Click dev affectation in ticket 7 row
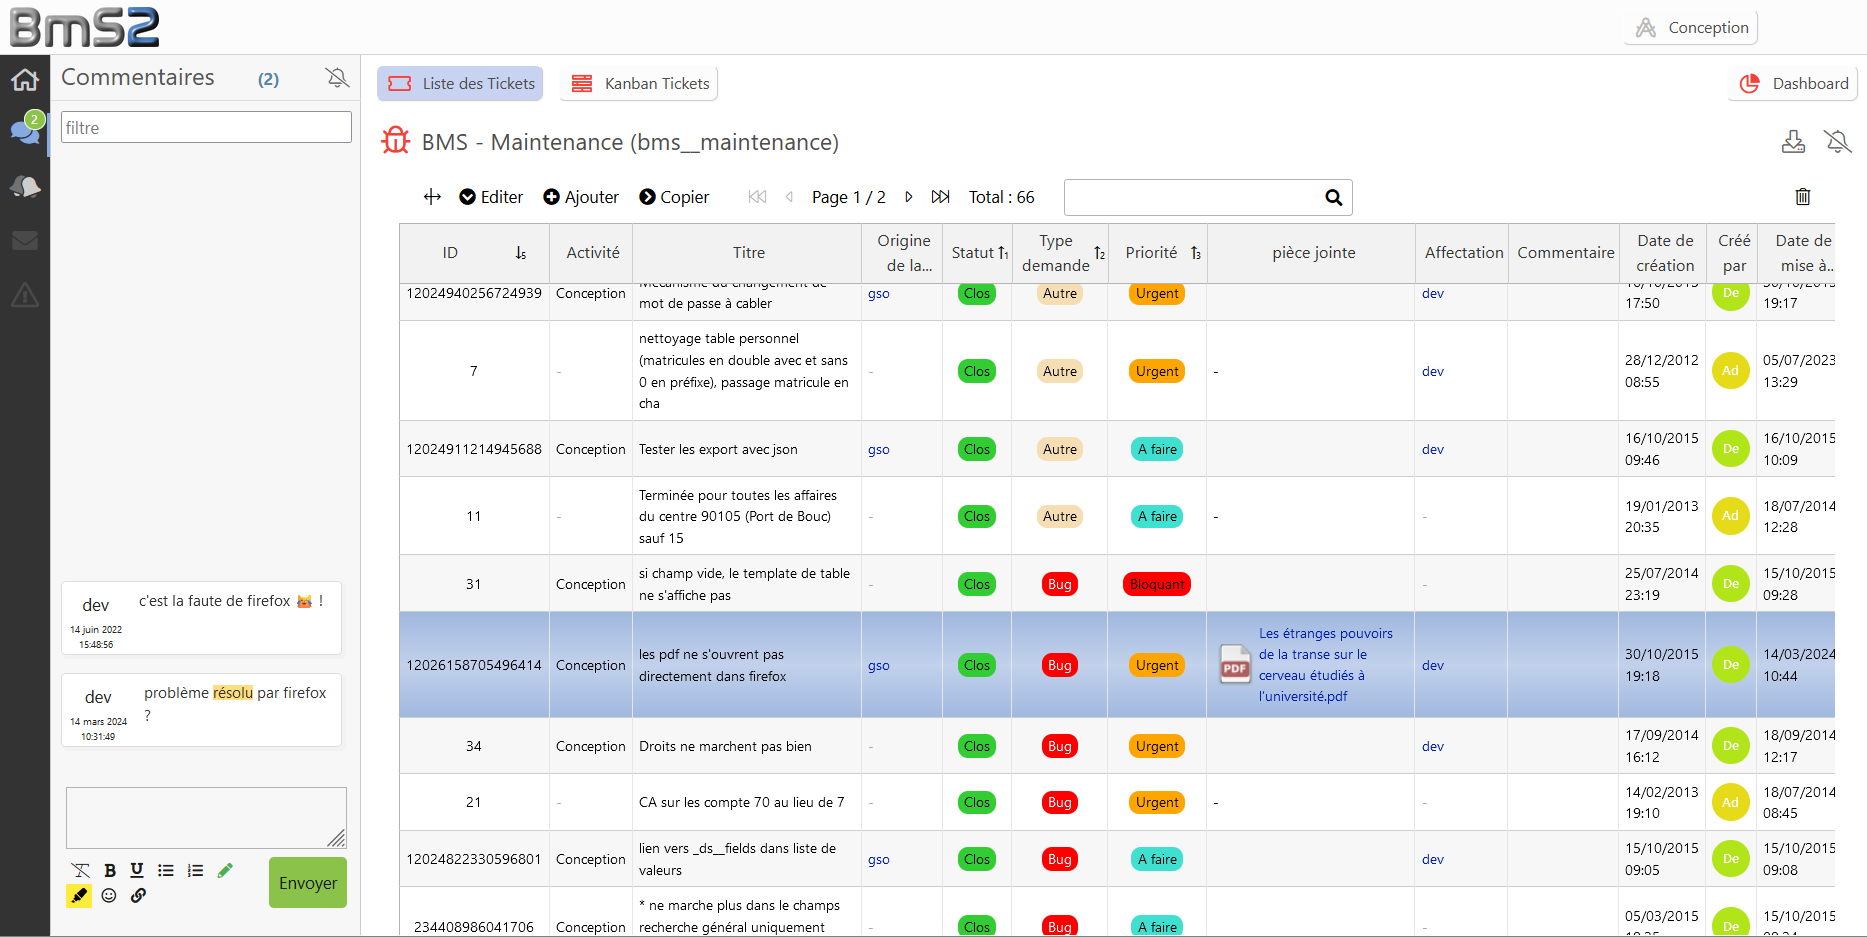Image resolution: width=1867 pixels, height=937 pixels. (1433, 372)
